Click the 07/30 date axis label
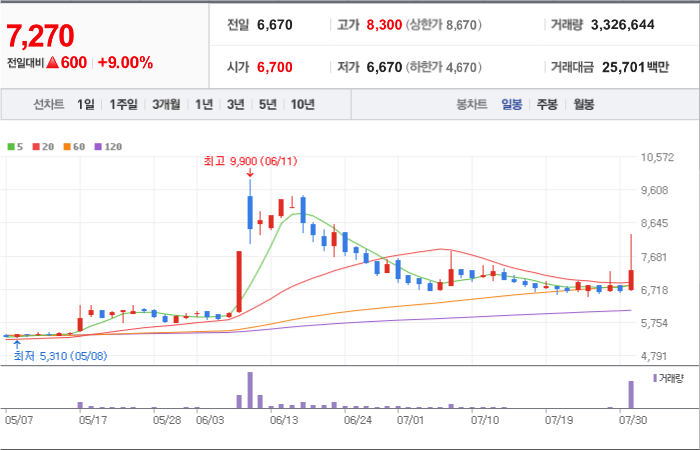This screenshot has width=700, height=450. pyautogui.click(x=633, y=421)
